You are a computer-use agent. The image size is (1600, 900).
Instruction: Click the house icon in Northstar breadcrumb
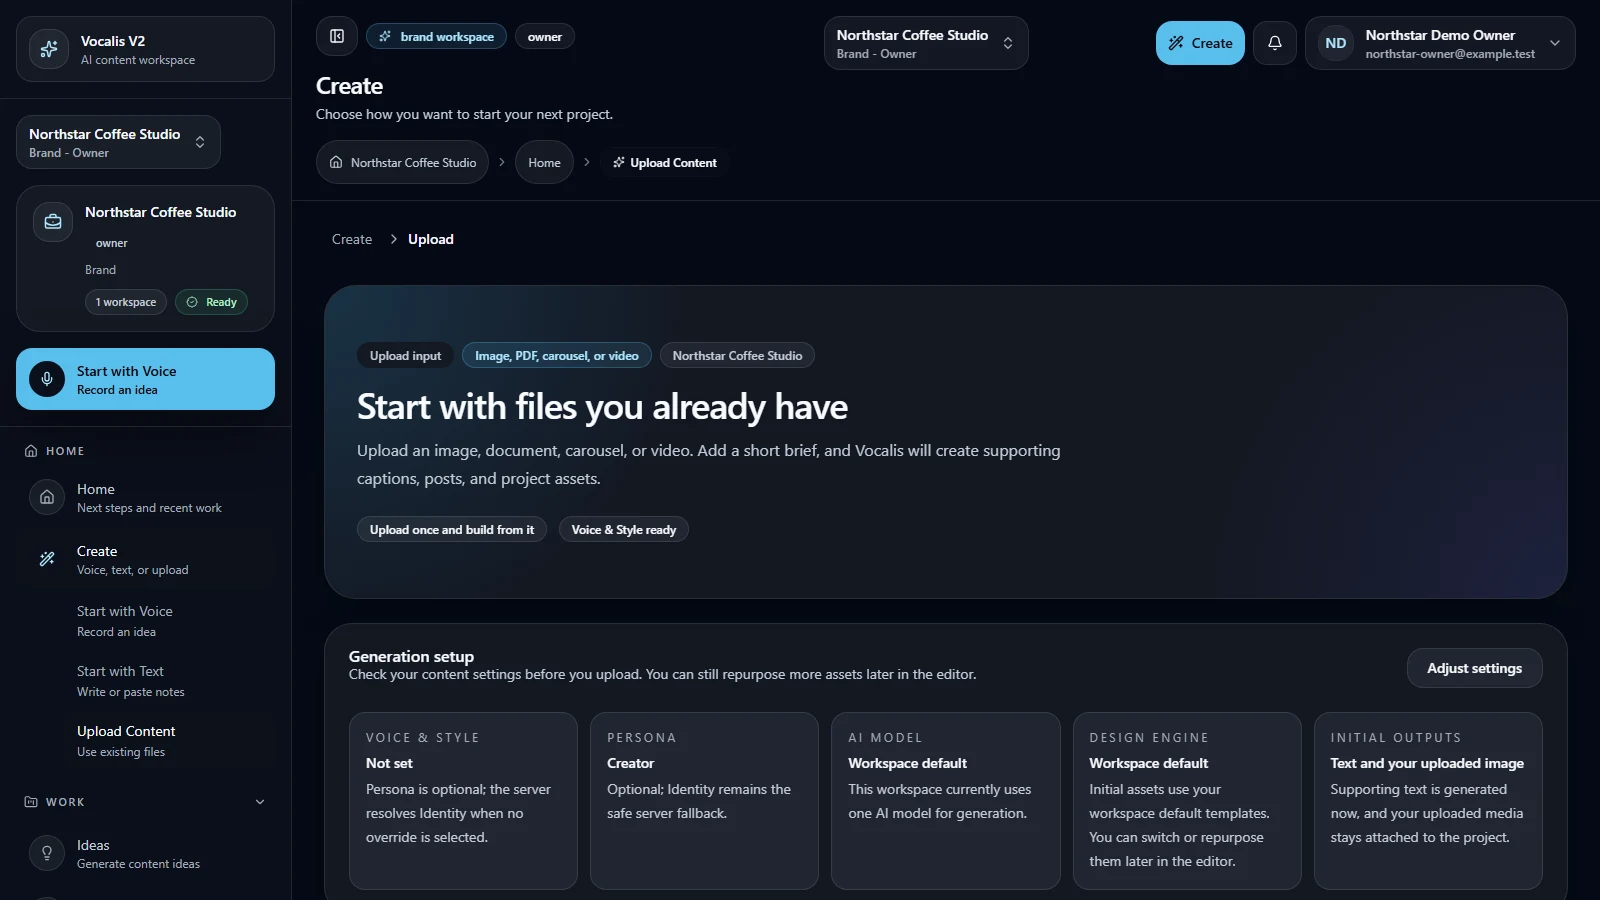pyautogui.click(x=336, y=162)
